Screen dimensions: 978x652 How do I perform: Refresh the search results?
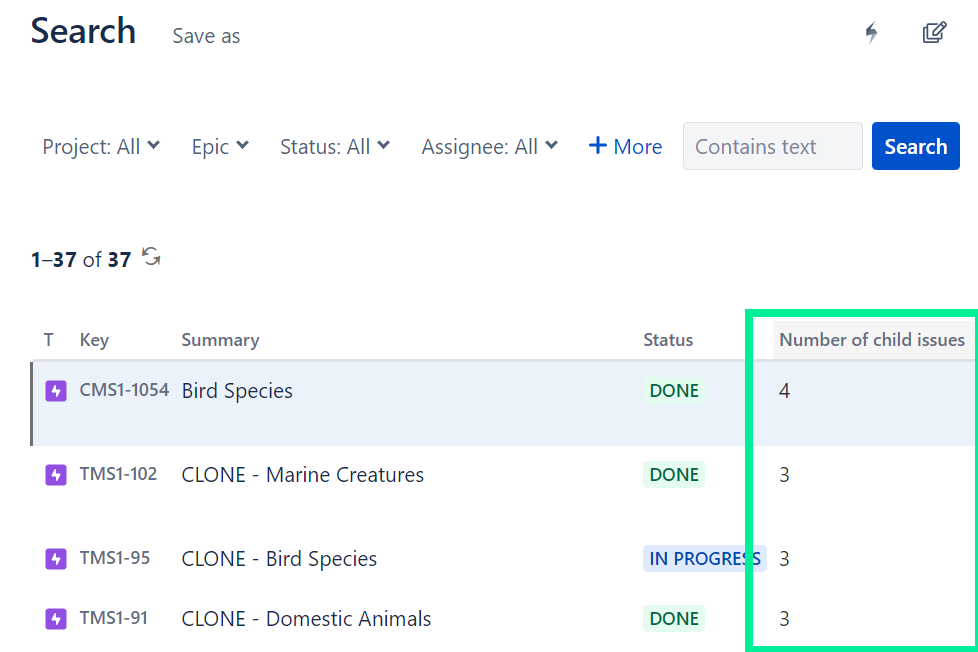point(150,257)
